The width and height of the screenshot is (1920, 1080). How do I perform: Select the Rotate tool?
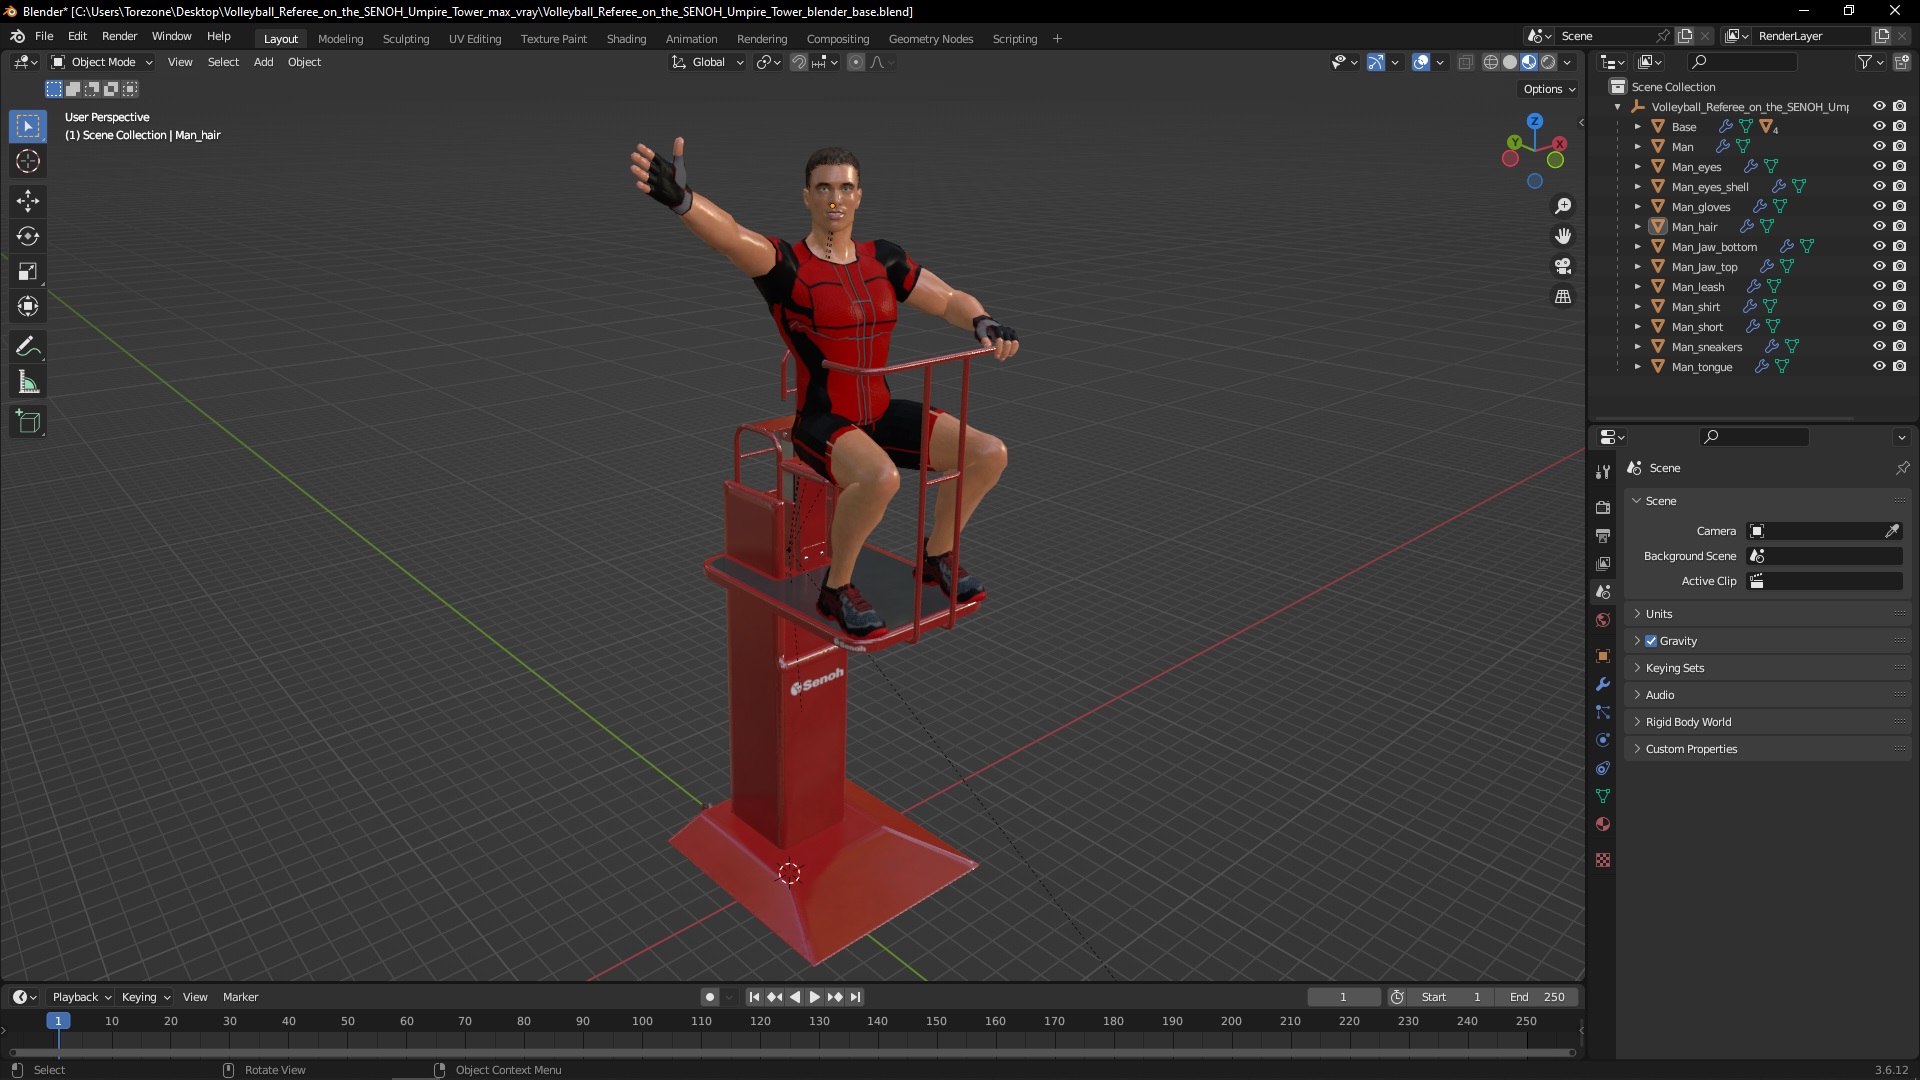(28, 236)
